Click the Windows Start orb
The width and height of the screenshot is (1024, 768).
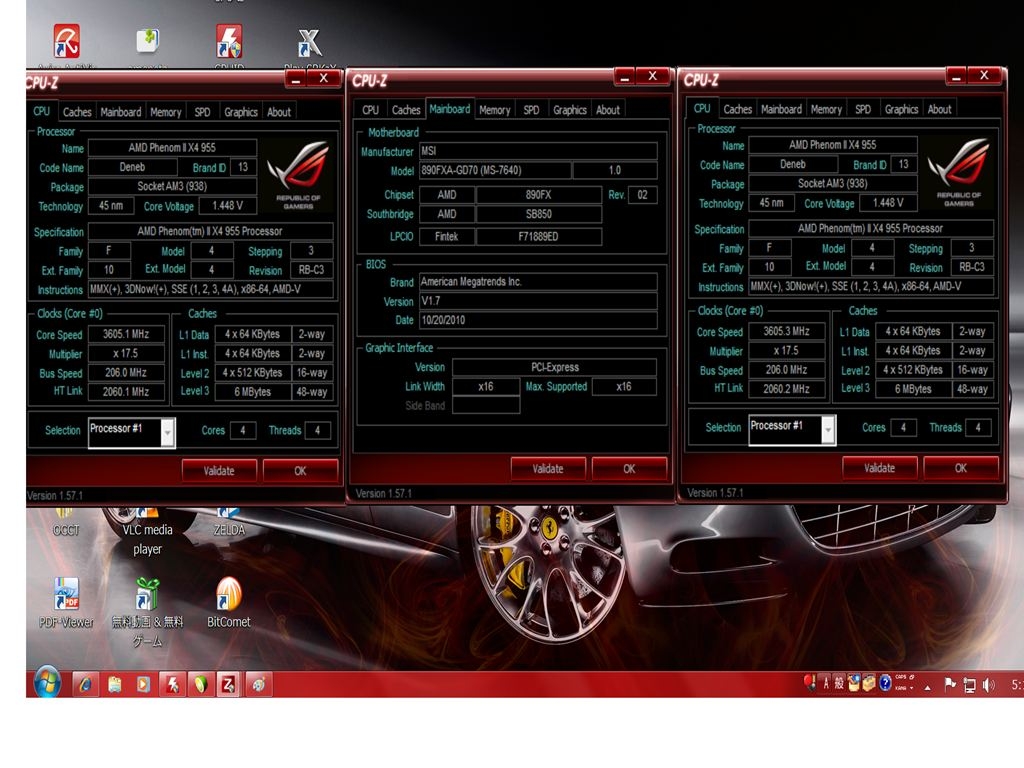pyautogui.click(x=47, y=684)
